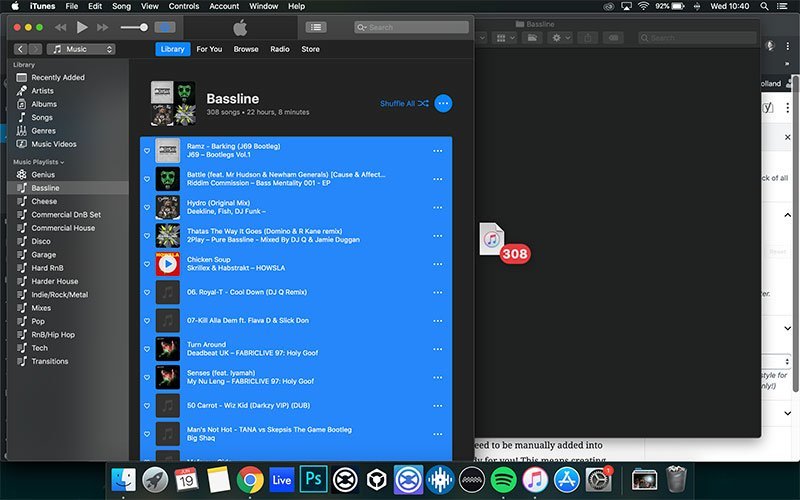
Task: Open Spotify from the Dock
Action: [x=503, y=480]
